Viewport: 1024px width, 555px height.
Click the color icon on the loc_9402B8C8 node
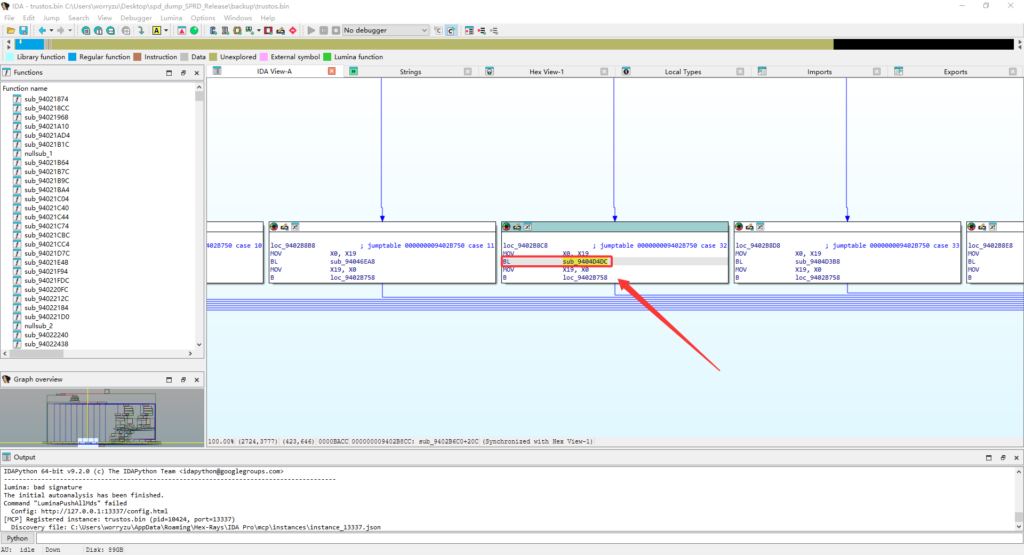(x=506, y=227)
